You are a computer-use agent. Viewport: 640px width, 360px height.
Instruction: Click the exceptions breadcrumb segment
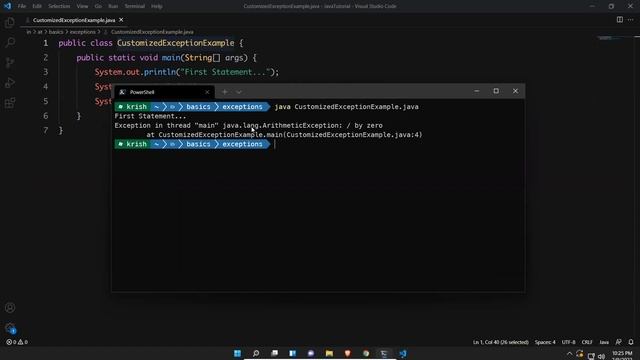[x=82, y=32]
